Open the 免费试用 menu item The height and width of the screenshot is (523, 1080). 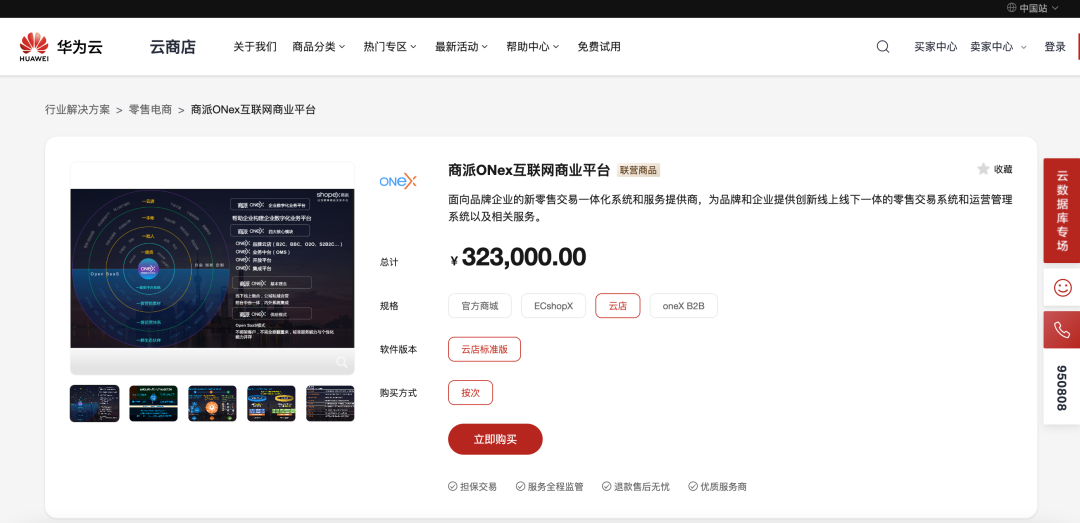pyautogui.click(x=599, y=47)
